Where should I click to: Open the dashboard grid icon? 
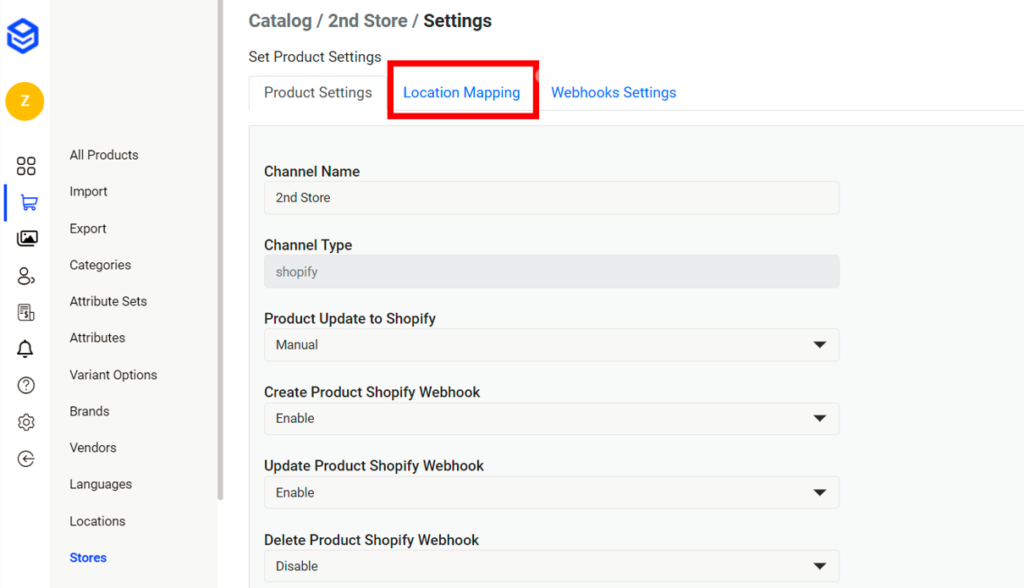(26, 166)
